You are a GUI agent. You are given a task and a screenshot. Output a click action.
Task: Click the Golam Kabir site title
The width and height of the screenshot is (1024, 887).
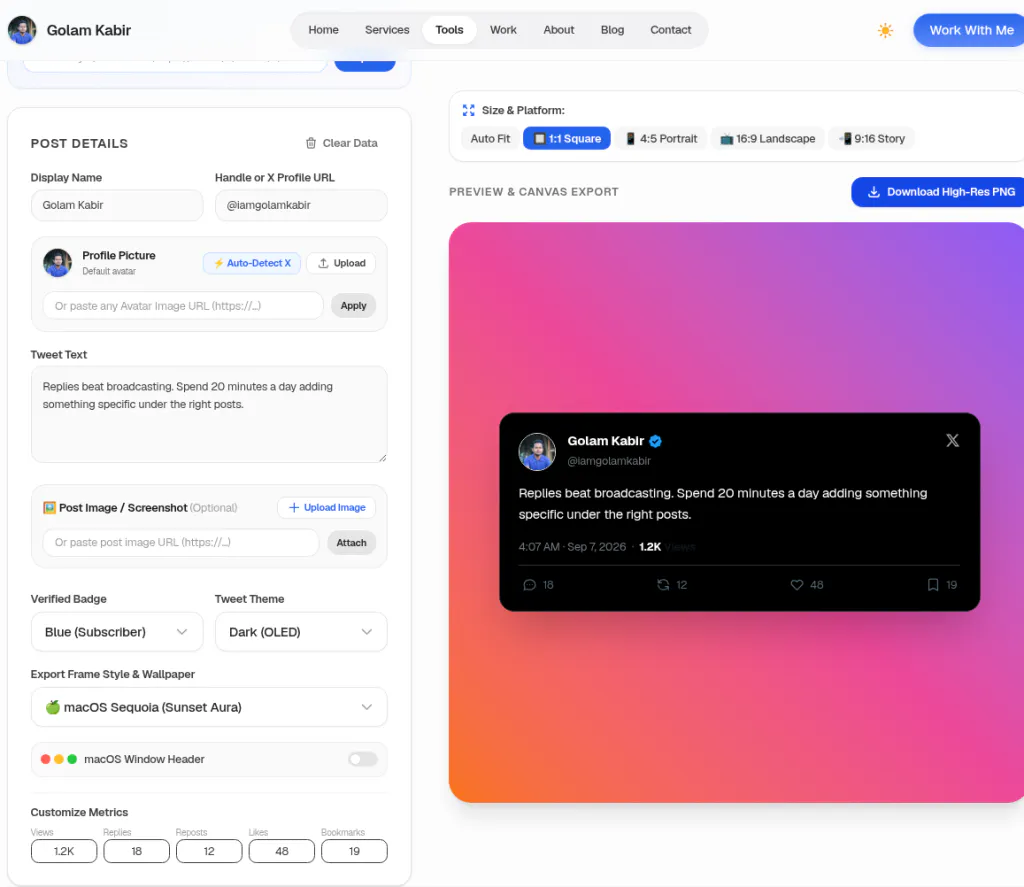tap(89, 30)
